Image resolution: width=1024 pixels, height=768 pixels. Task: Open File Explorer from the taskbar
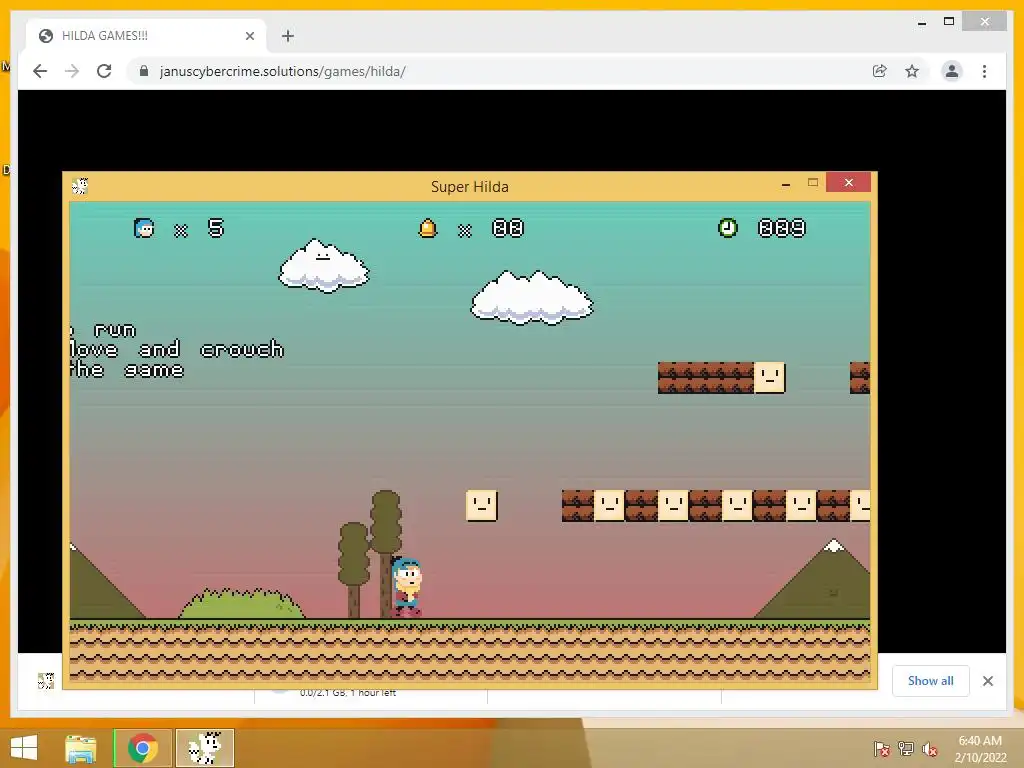point(81,748)
